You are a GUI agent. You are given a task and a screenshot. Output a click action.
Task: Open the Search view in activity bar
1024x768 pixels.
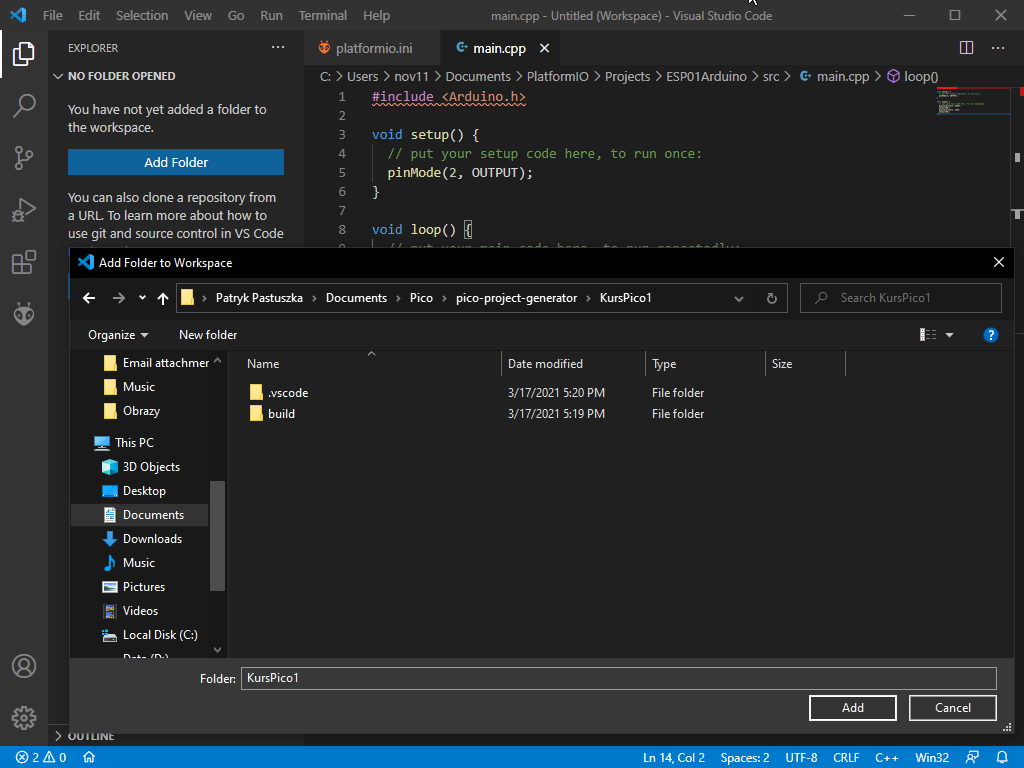tap(24, 105)
